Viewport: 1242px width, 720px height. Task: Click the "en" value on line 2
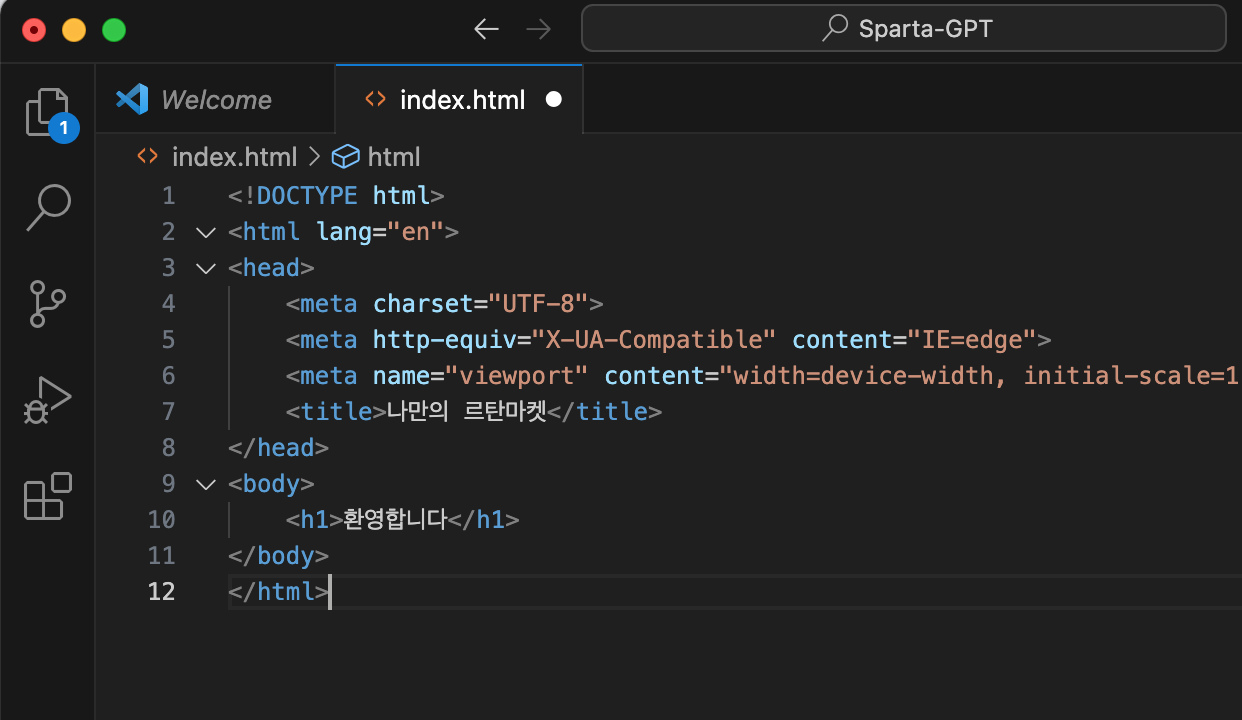(416, 232)
